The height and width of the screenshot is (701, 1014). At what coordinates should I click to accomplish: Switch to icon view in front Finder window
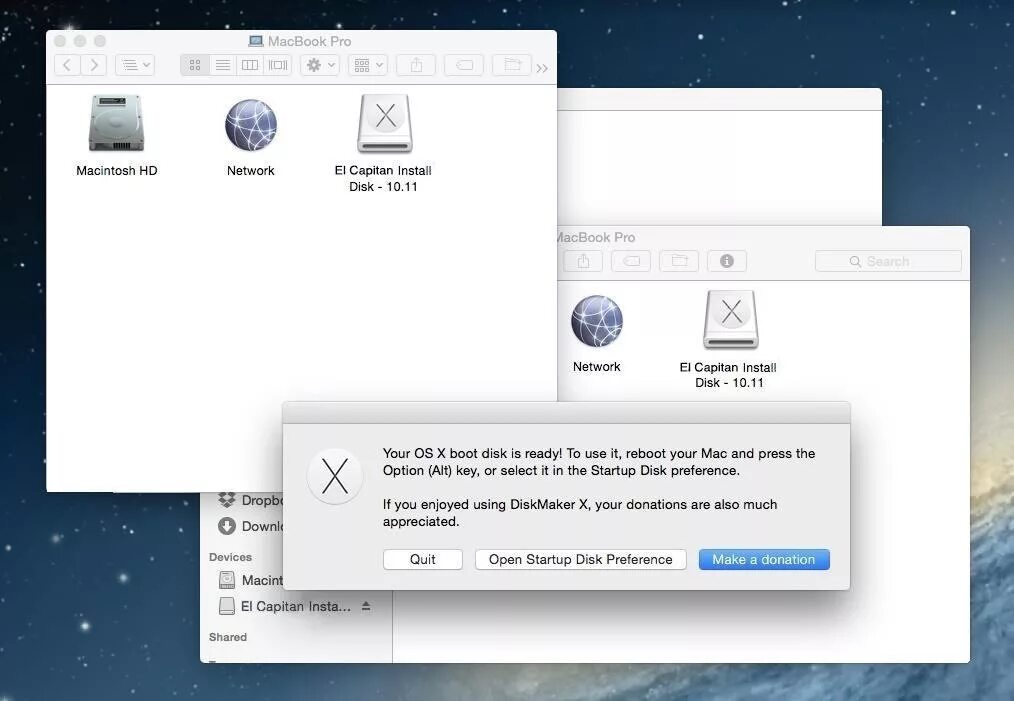pyautogui.click(x=195, y=65)
